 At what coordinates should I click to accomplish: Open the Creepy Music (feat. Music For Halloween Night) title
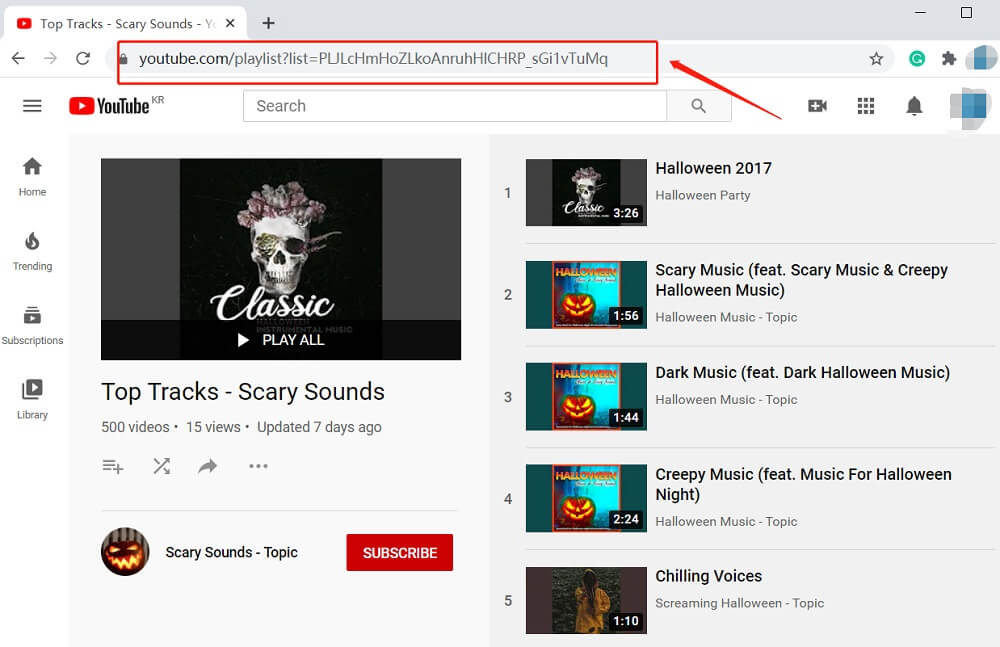804,484
